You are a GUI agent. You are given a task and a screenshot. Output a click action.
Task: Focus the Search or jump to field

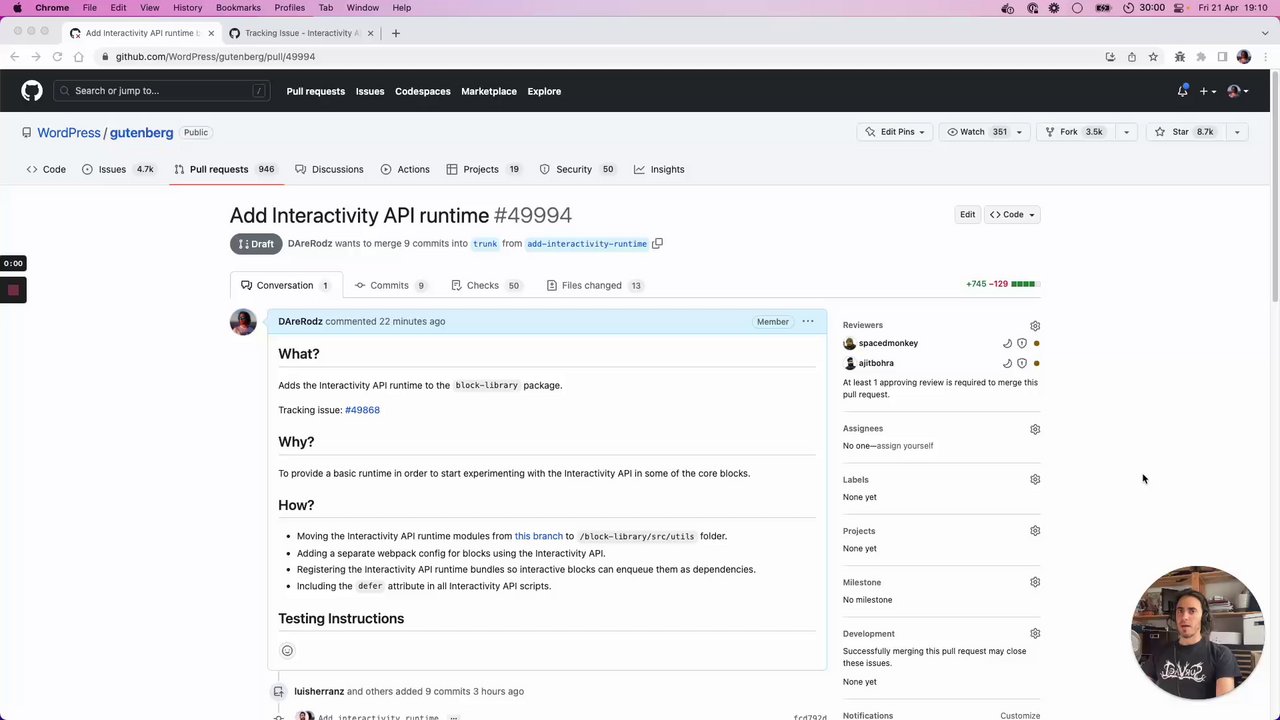tap(162, 91)
